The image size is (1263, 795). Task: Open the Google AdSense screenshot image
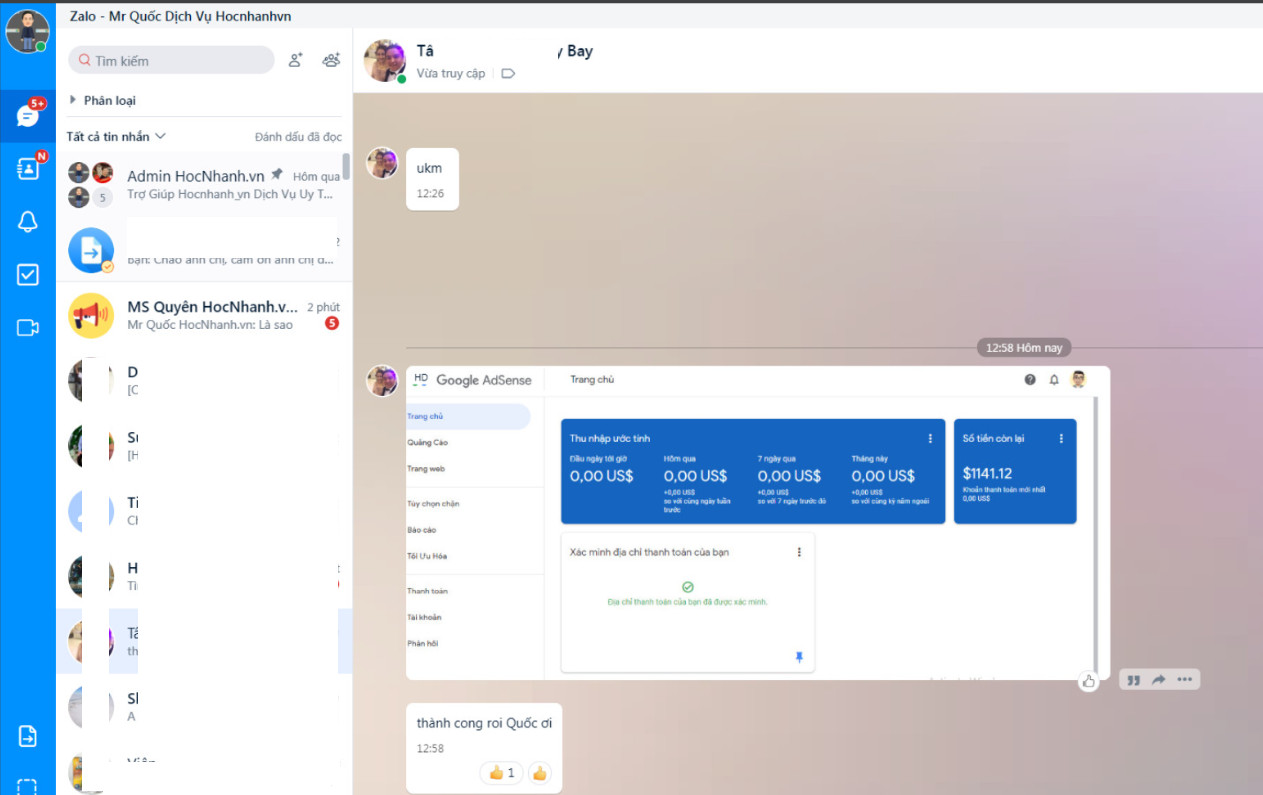pyautogui.click(x=757, y=523)
